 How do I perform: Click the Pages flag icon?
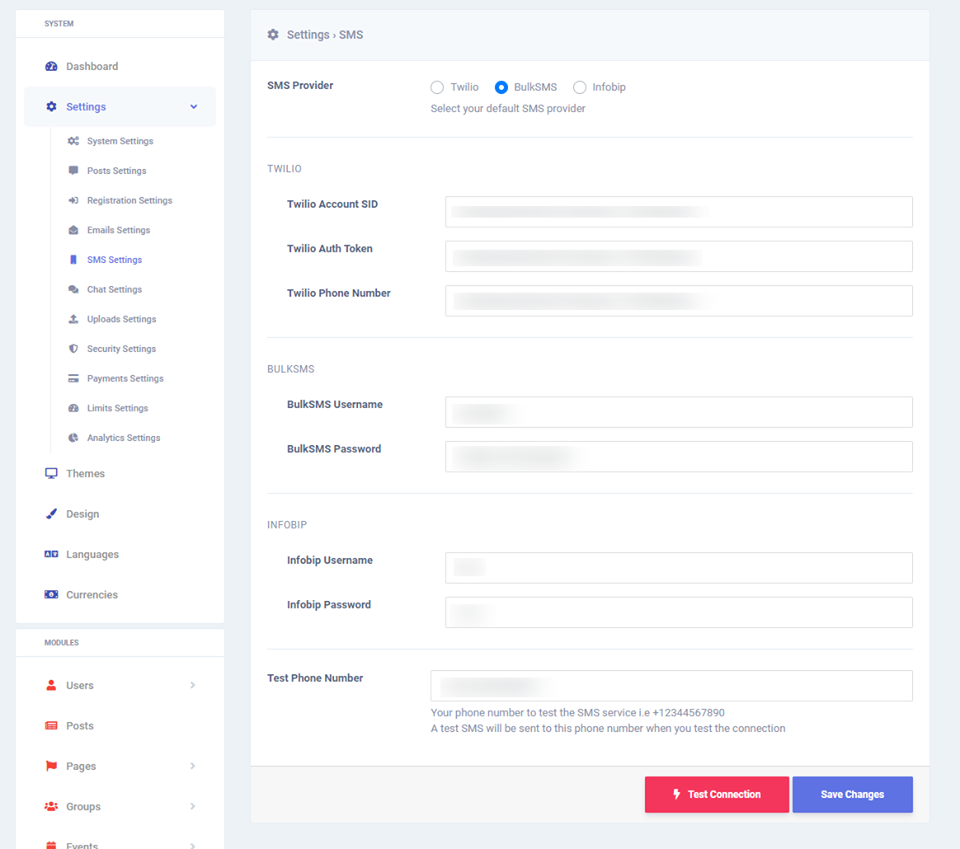tap(51, 766)
